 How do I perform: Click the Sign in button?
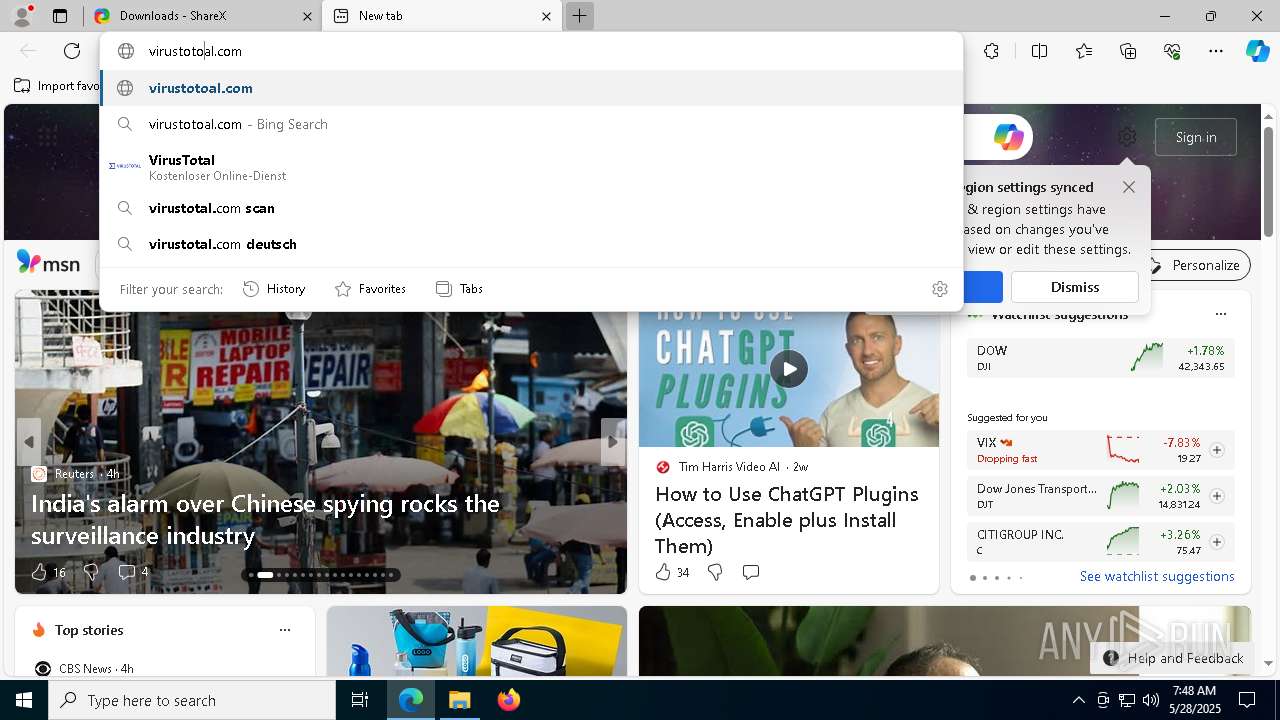[x=1196, y=137]
